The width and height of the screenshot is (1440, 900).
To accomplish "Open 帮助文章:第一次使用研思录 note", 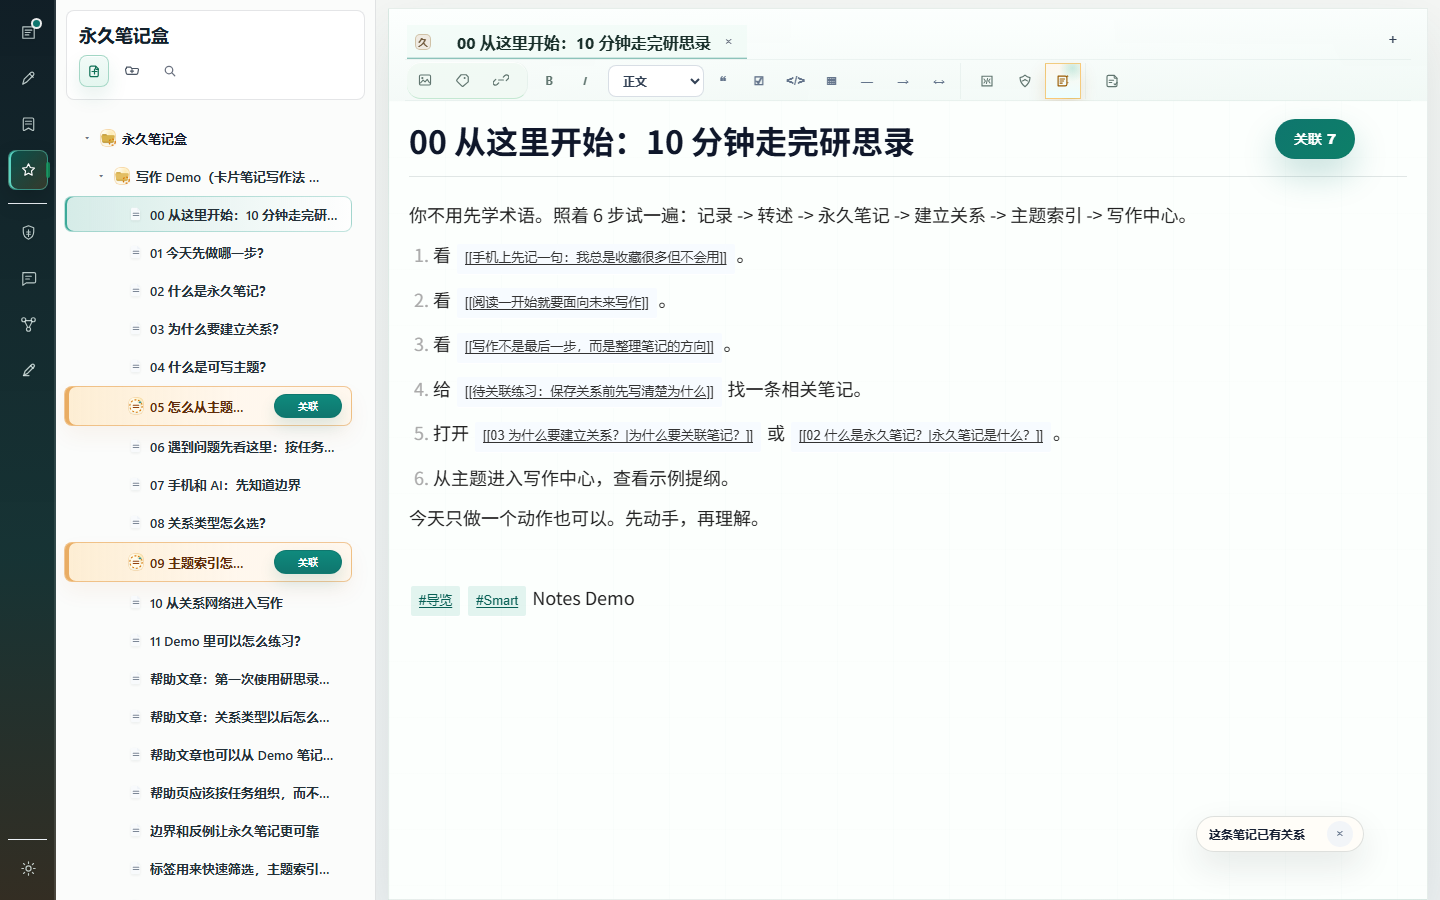I will pos(209,679).
